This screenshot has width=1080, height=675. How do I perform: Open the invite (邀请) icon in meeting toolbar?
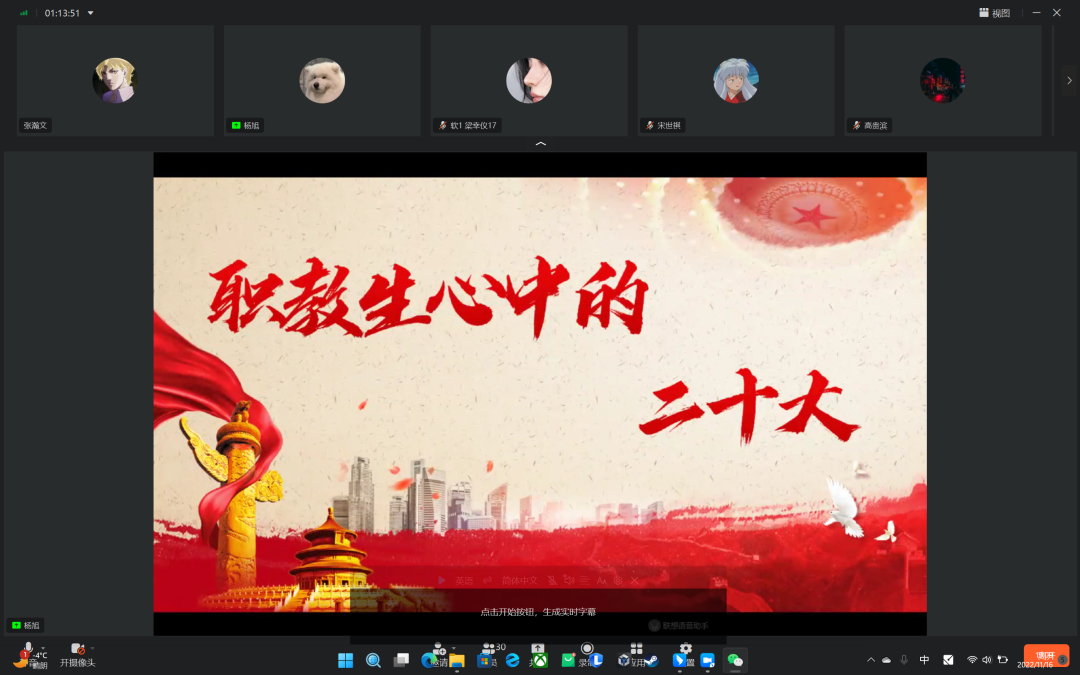coord(438,650)
